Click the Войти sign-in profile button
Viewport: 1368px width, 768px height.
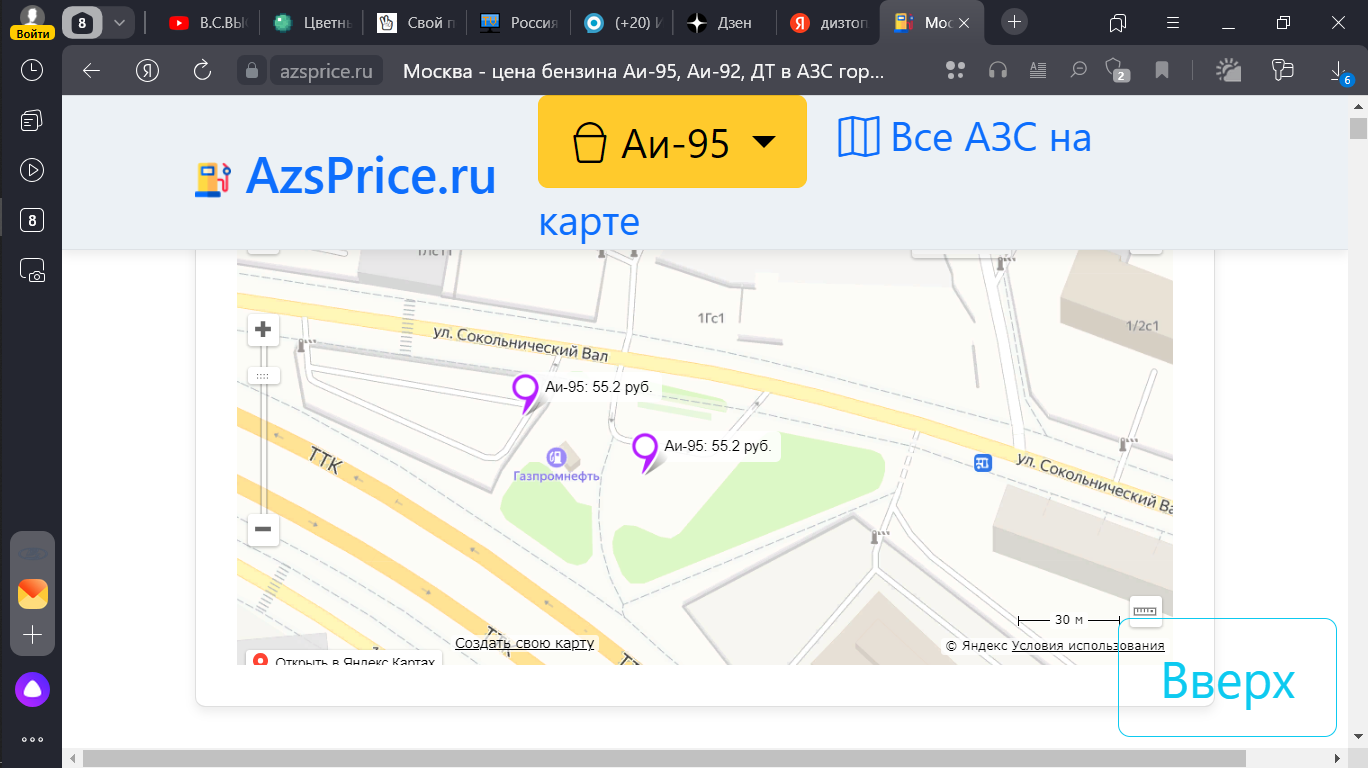click(x=33, y=22)
